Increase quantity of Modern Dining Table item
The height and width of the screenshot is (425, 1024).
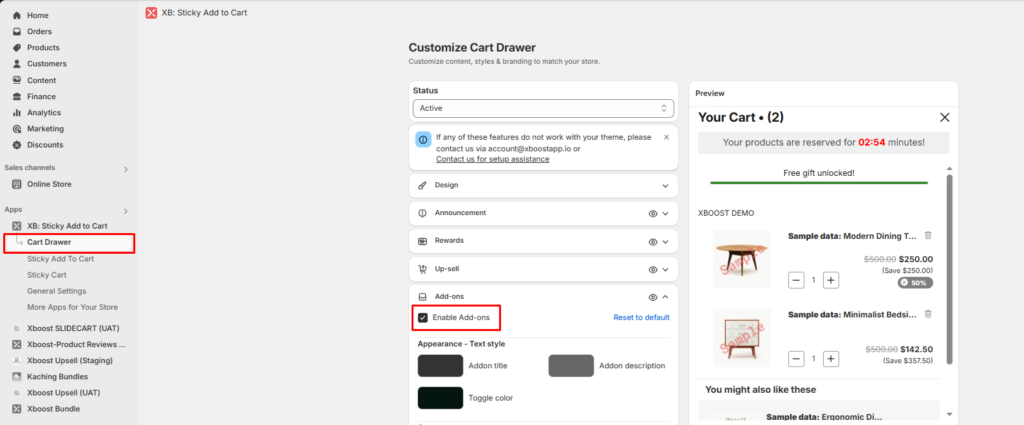pyautogui.click(x=831, y=280)
